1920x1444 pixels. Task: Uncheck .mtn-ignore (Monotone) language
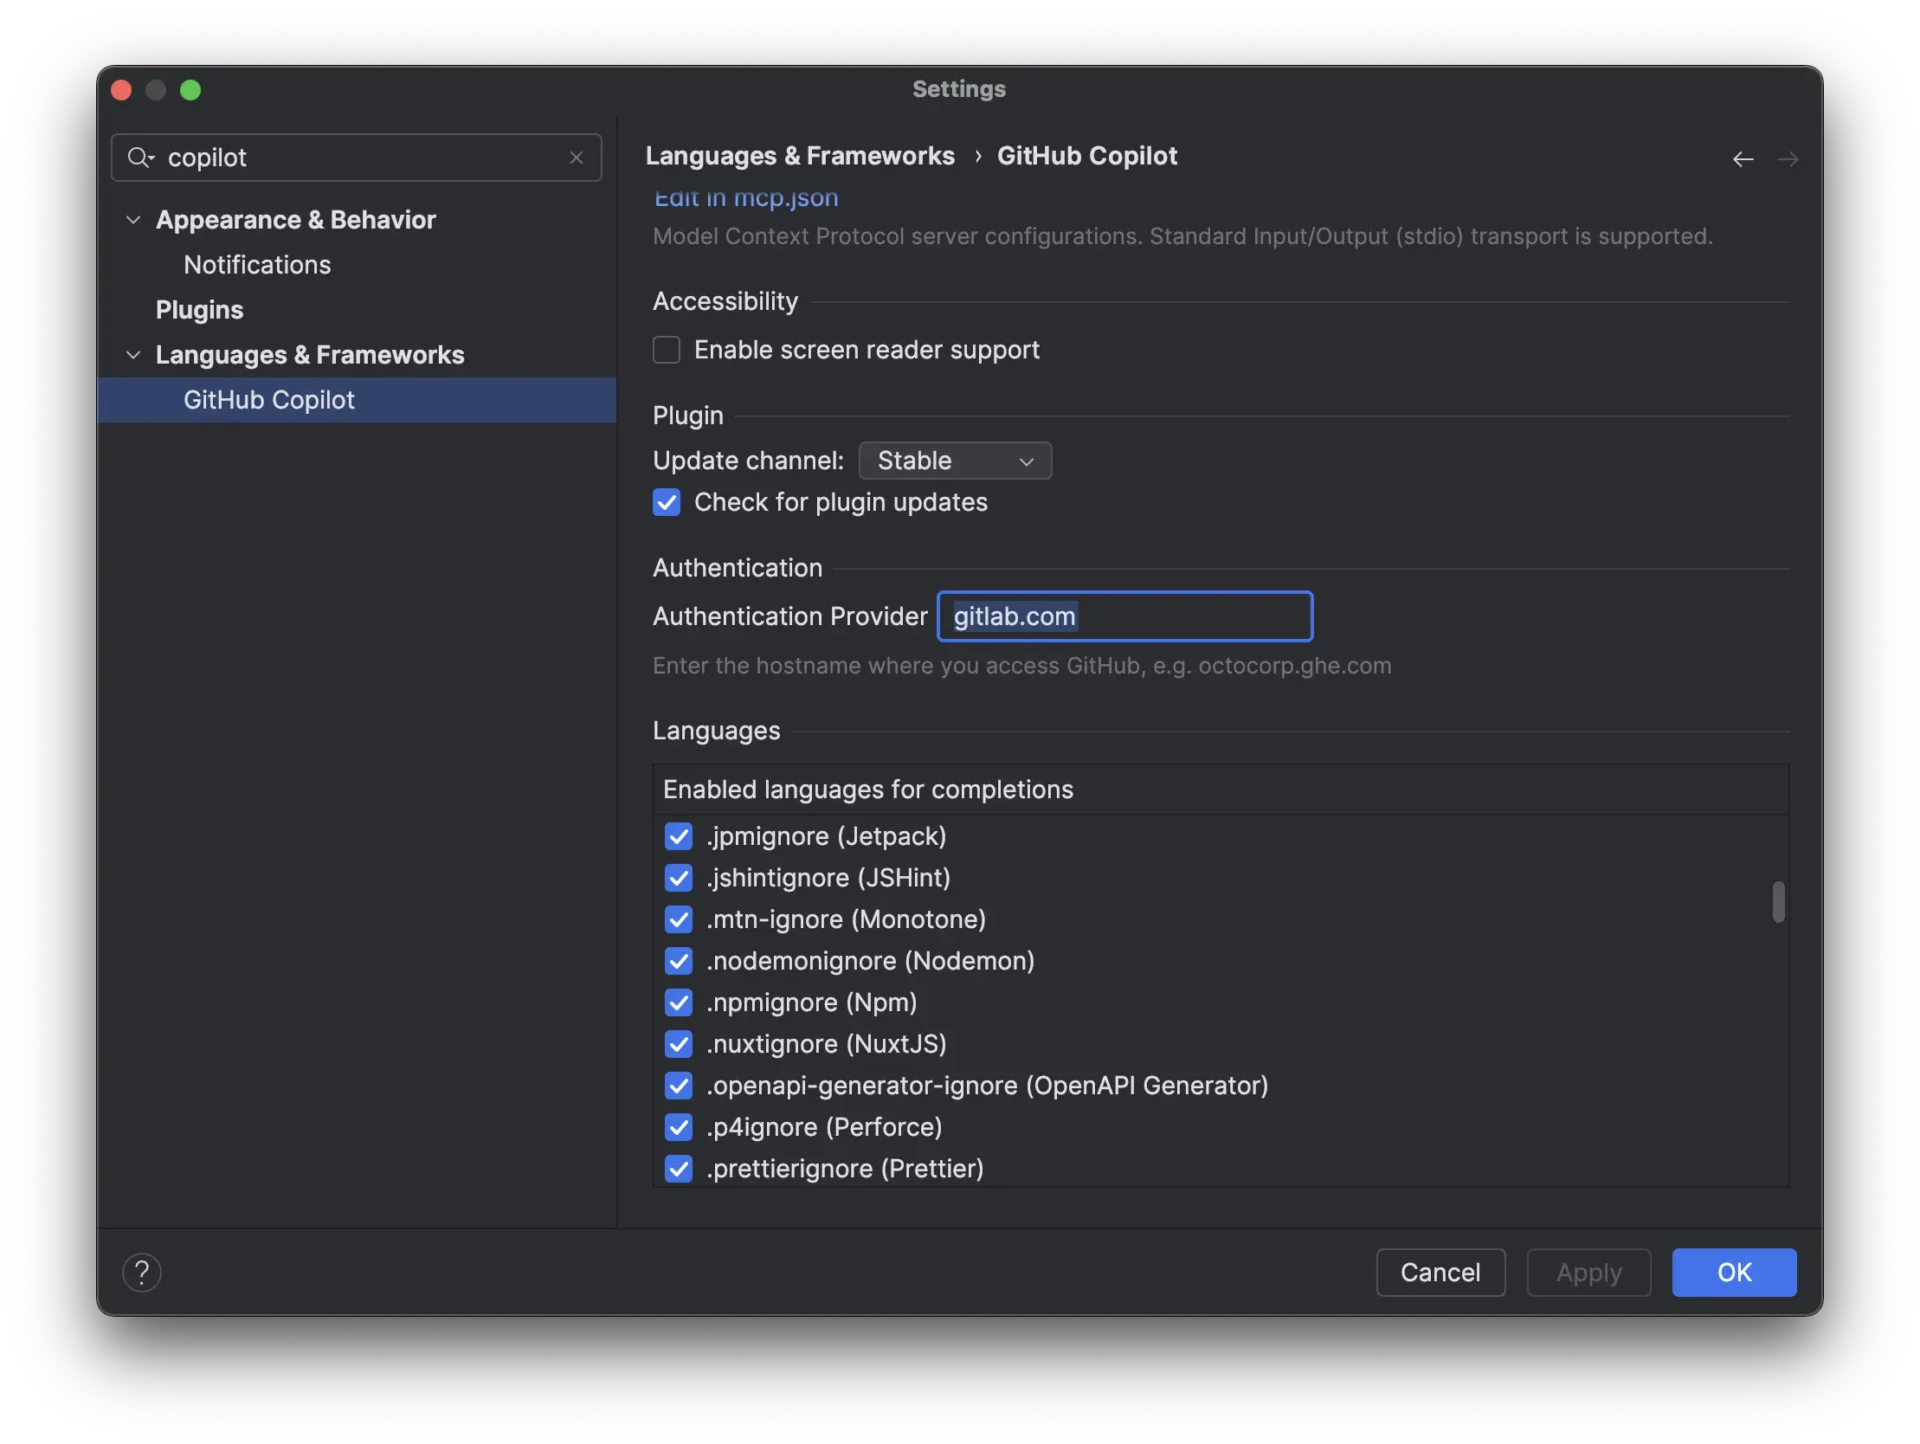(678, 919)
